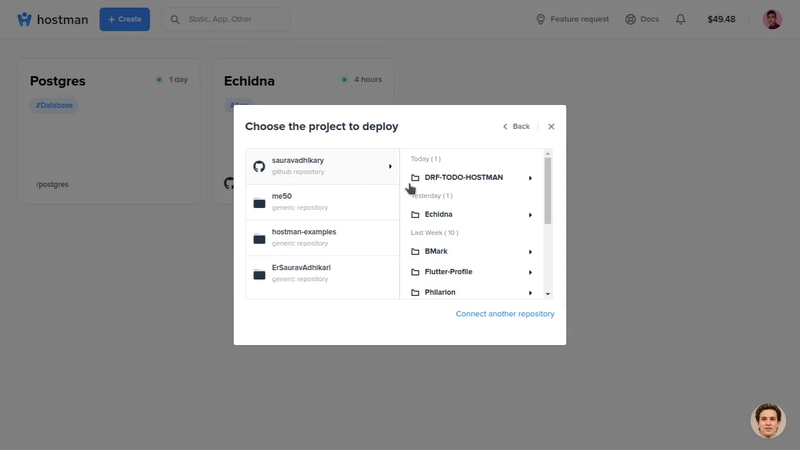800x450 pixels.
Task: Select the ErSauravAdhikari repository
Action: click(x=322, y=273)
